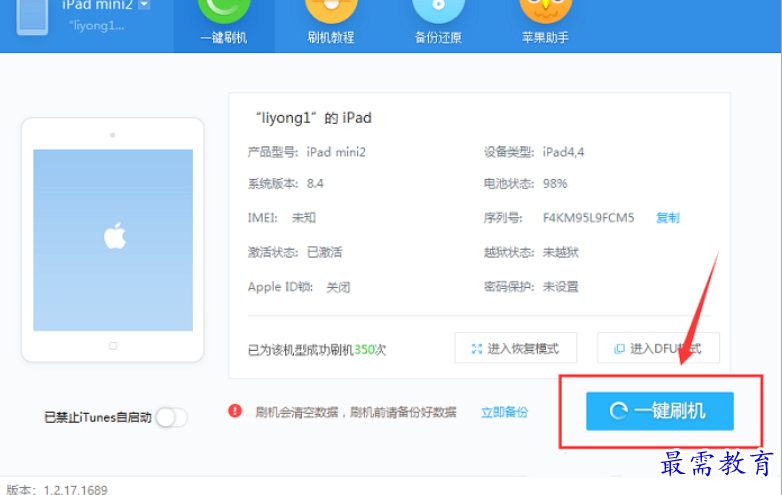The height and width of the screenshot is (495, 782).
Task: Open the 立即备份 backup link
Action: 504,412
